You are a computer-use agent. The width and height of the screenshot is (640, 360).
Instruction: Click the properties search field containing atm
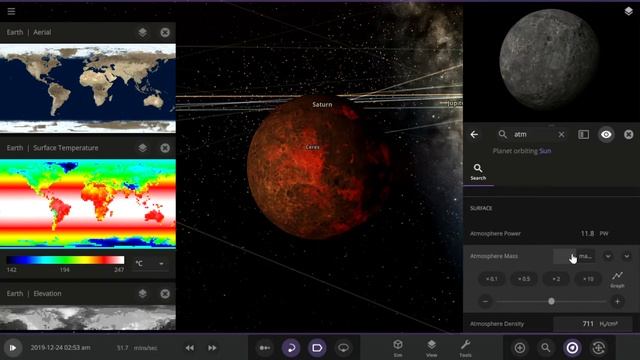point(531,134)
